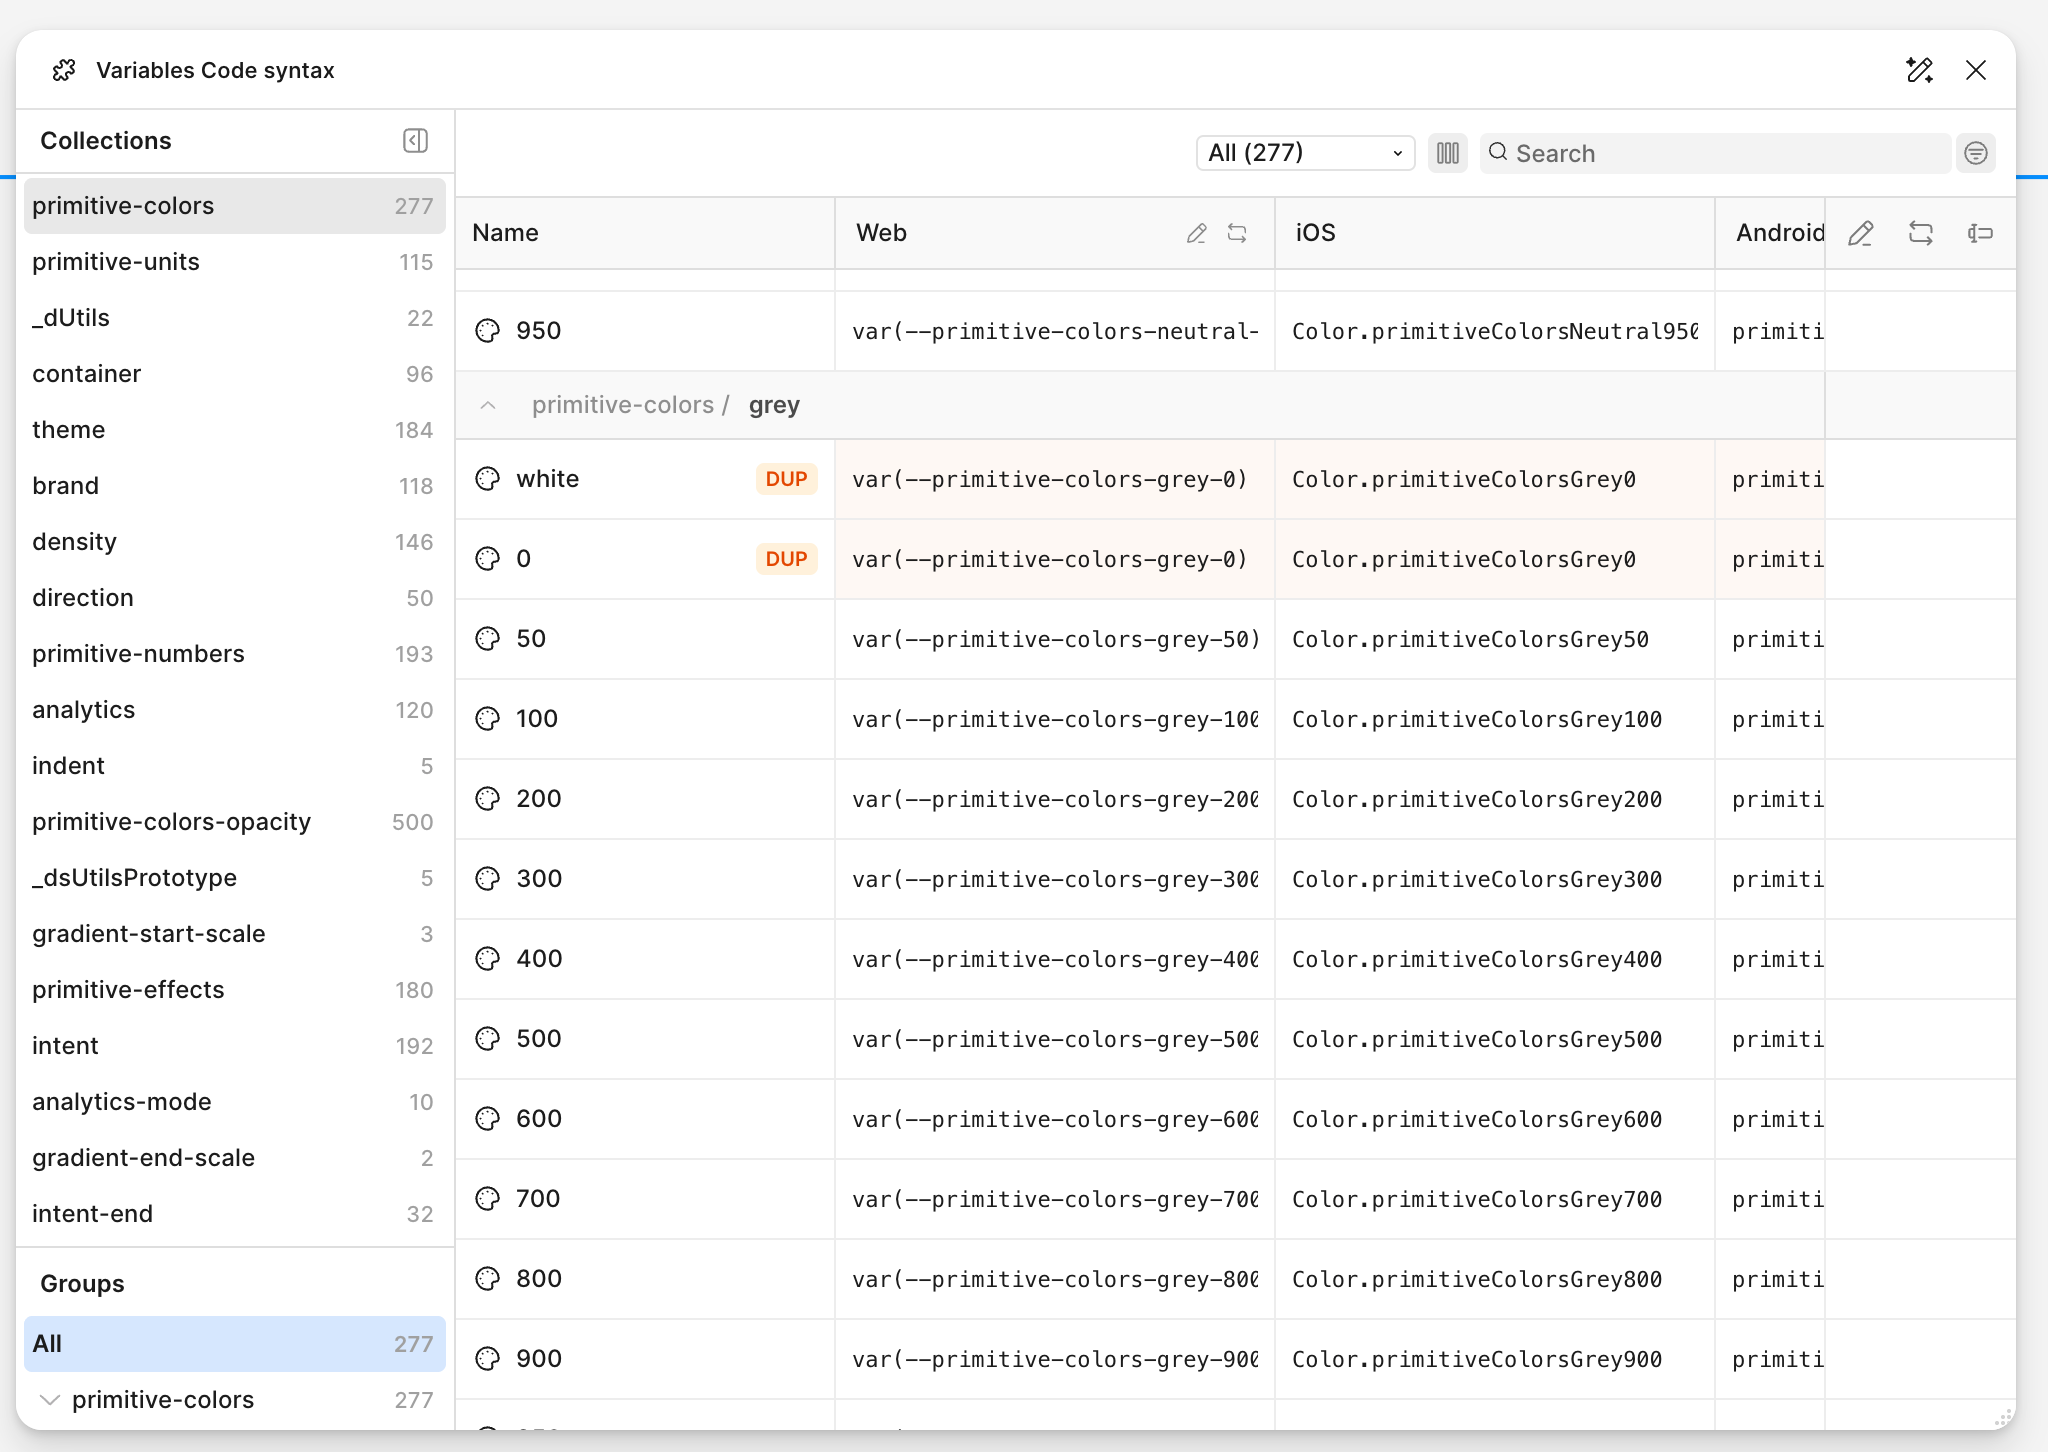The height and width of the screenshot is (1452, 2048).
Task: Click iOS value Color.primitiveColorsNeutral950
Action: tap(1495, 331)
